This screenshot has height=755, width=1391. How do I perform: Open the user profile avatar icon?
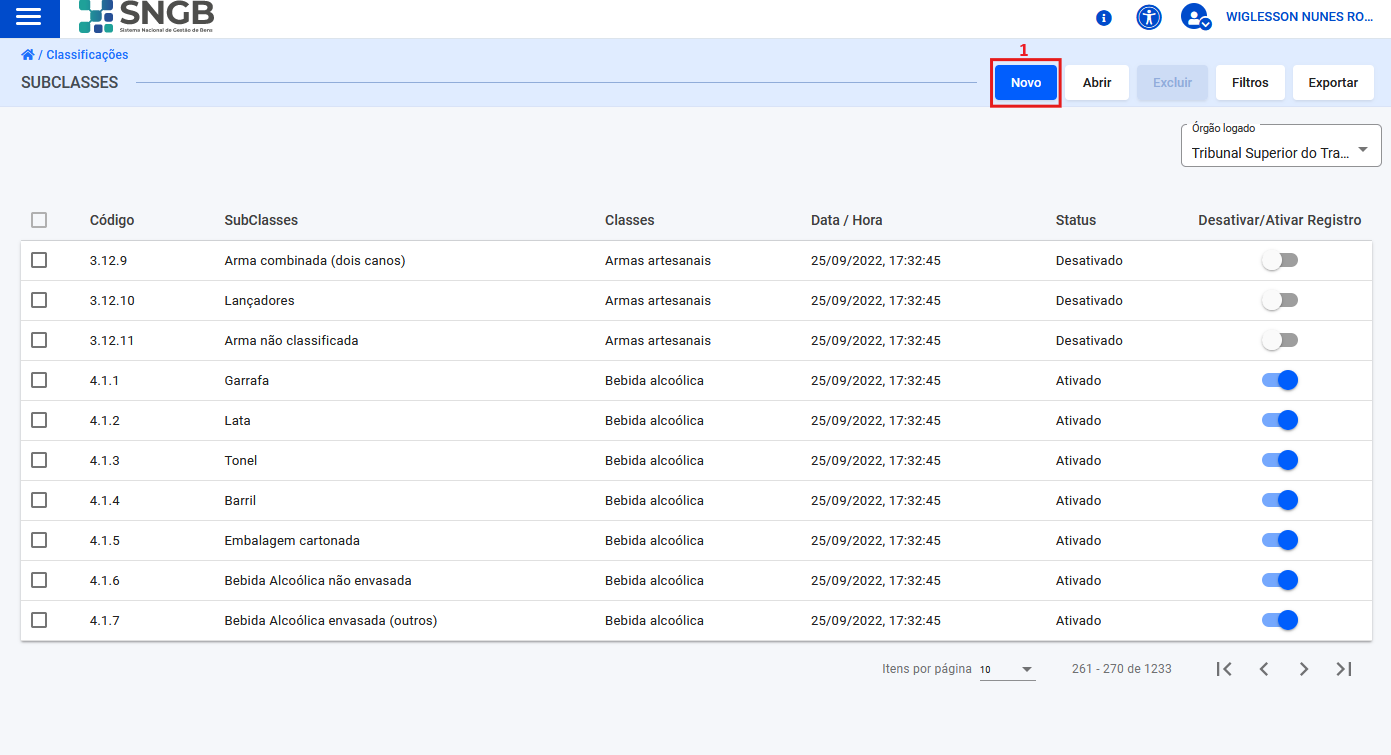coord(1196,17)
